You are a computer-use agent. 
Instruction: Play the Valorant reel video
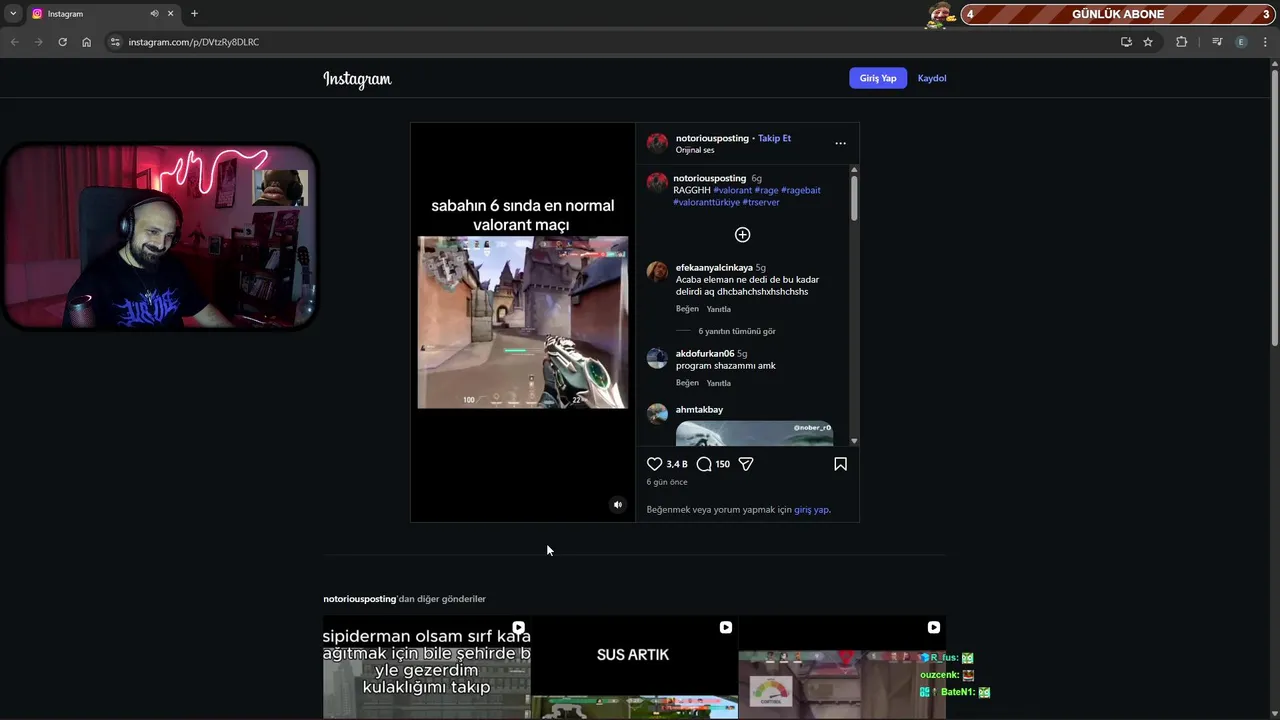522,322
